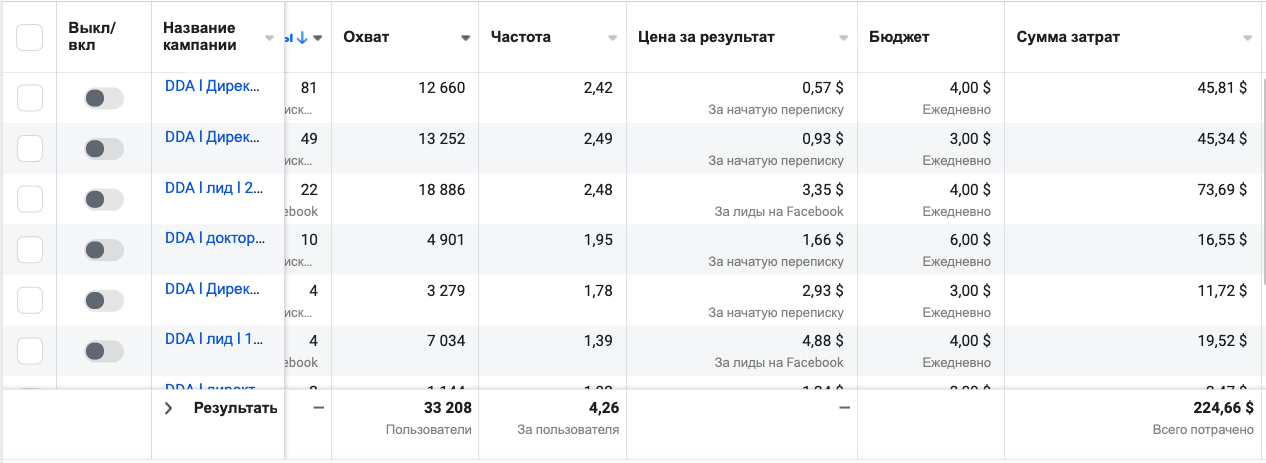The image size is (1266, 463).
Task: Select the checkbox for the DDA доктор row
Action: tap(30, 249)
